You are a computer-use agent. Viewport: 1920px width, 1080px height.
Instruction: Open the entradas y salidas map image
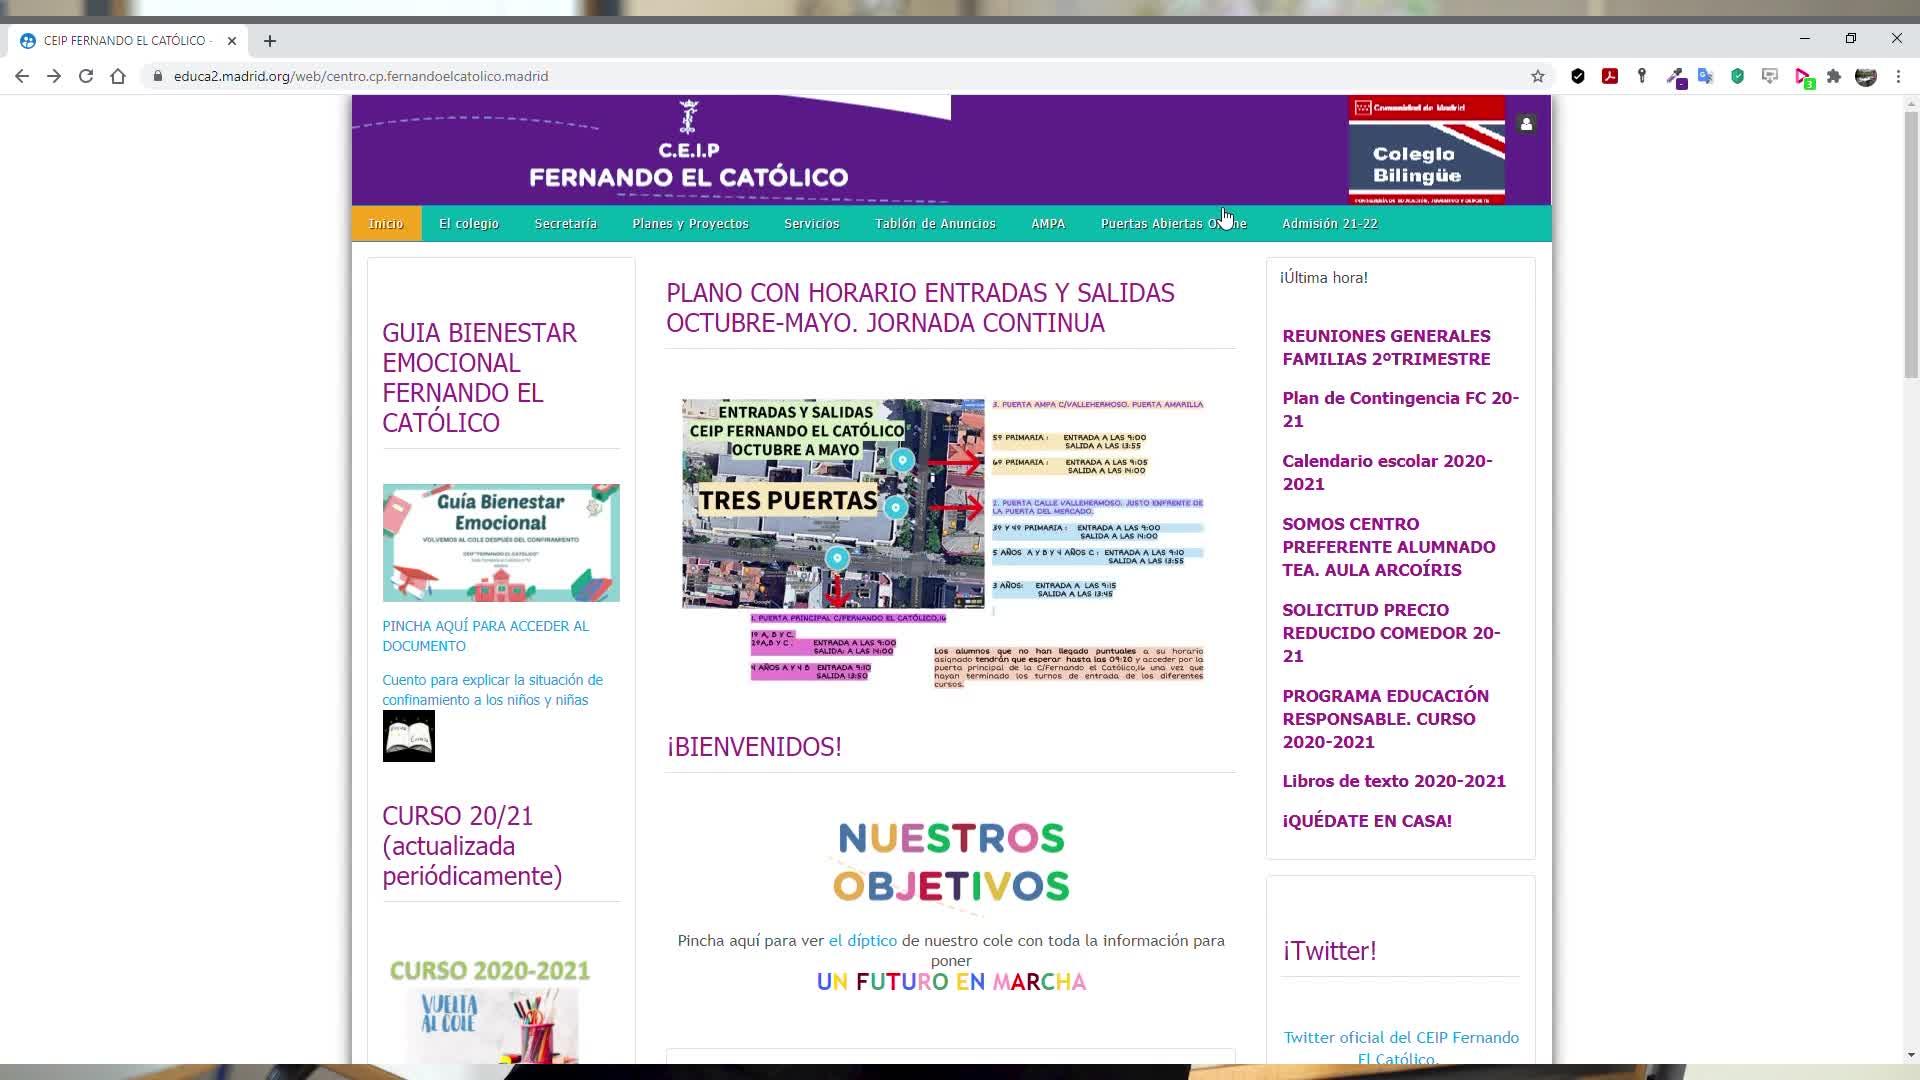point(943,544)
